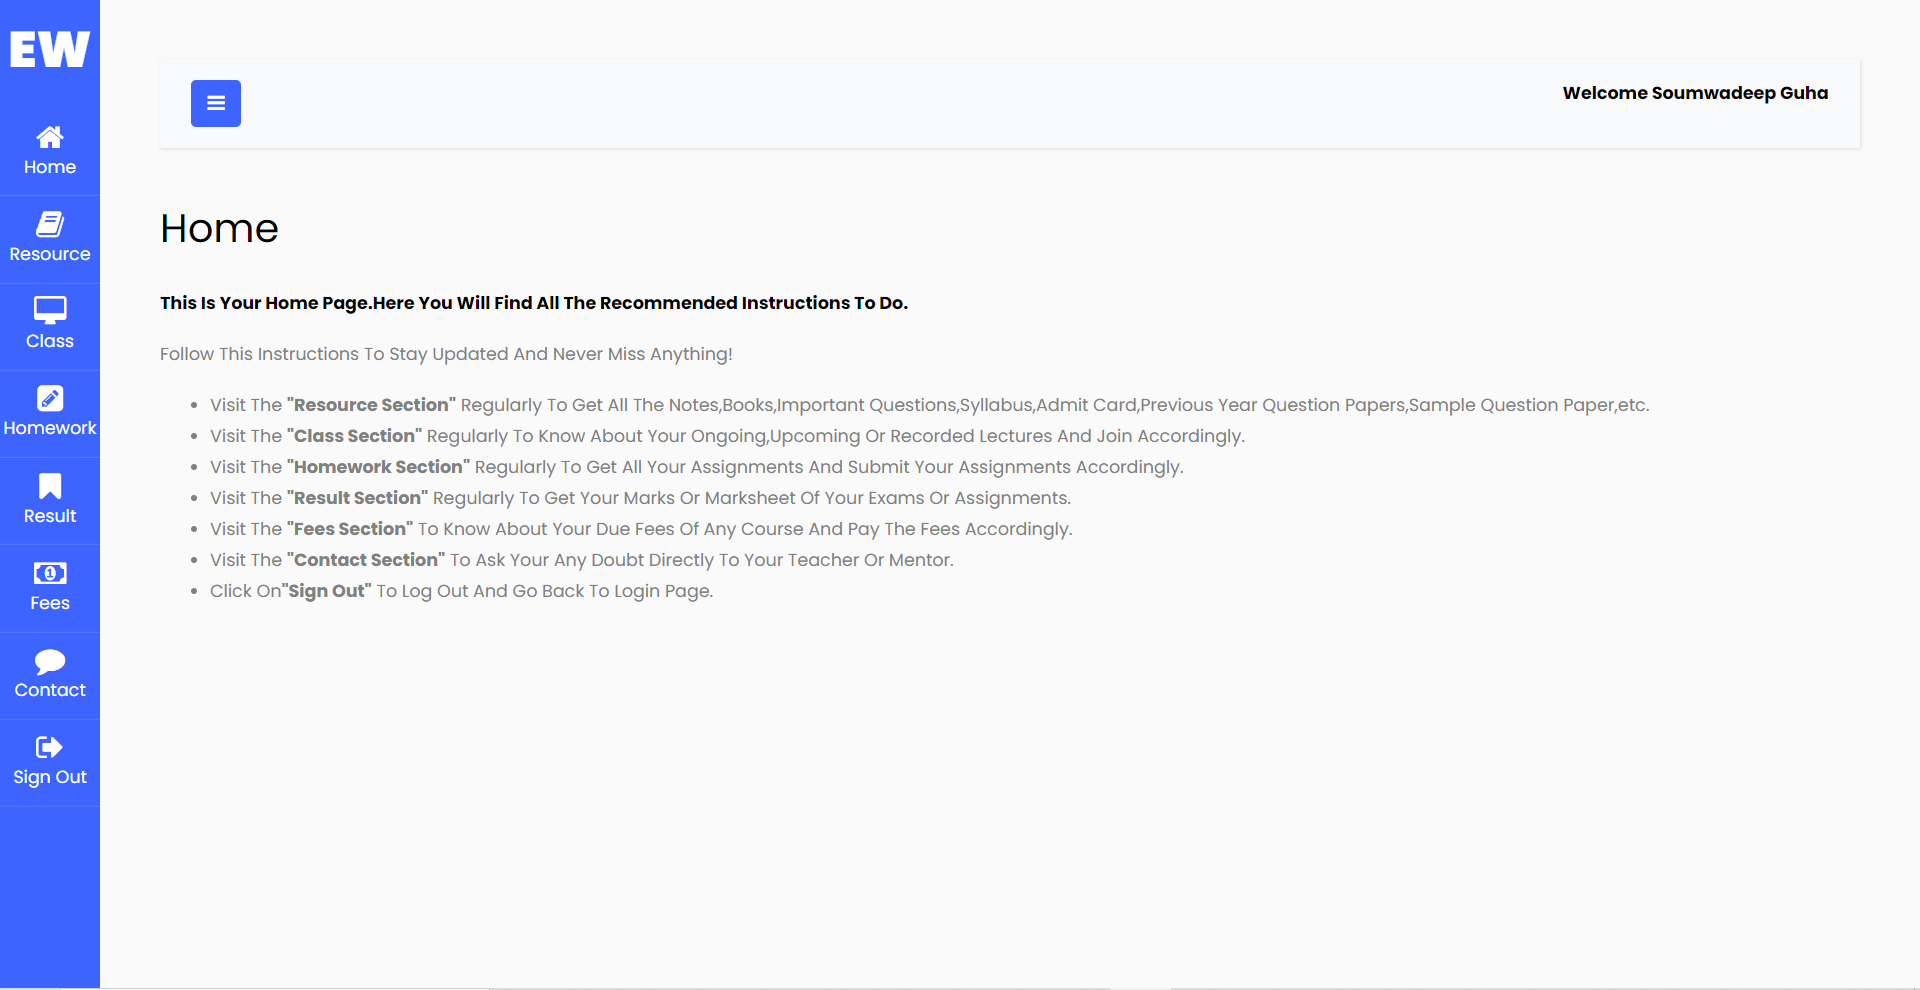Go to Home menu label
The height and width of the screenshot is (990, 1920).
click(50, 167)
